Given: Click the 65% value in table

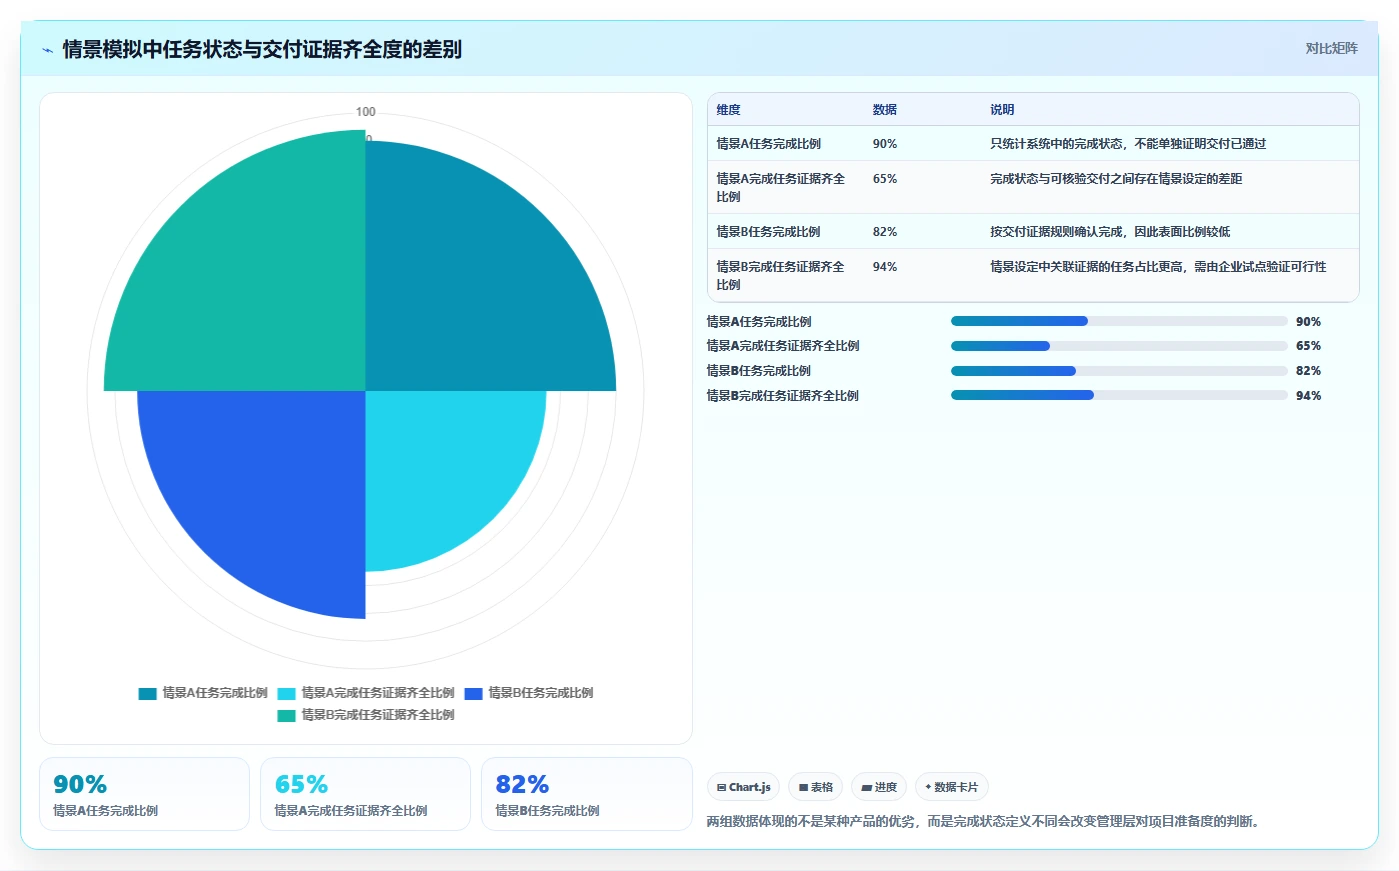Looking at the screenshot, I should (x=884, y=179).
